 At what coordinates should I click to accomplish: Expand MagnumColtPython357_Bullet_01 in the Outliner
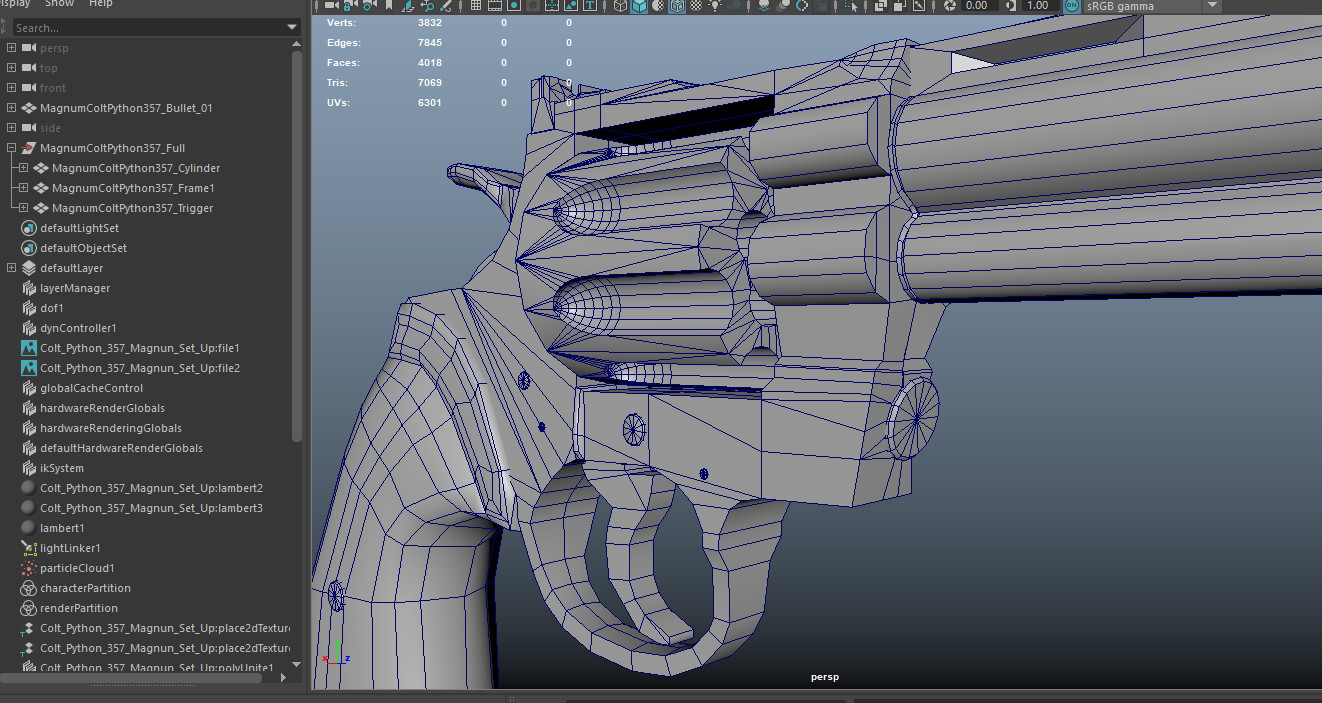pyautogui.click(x=12, y=107)
